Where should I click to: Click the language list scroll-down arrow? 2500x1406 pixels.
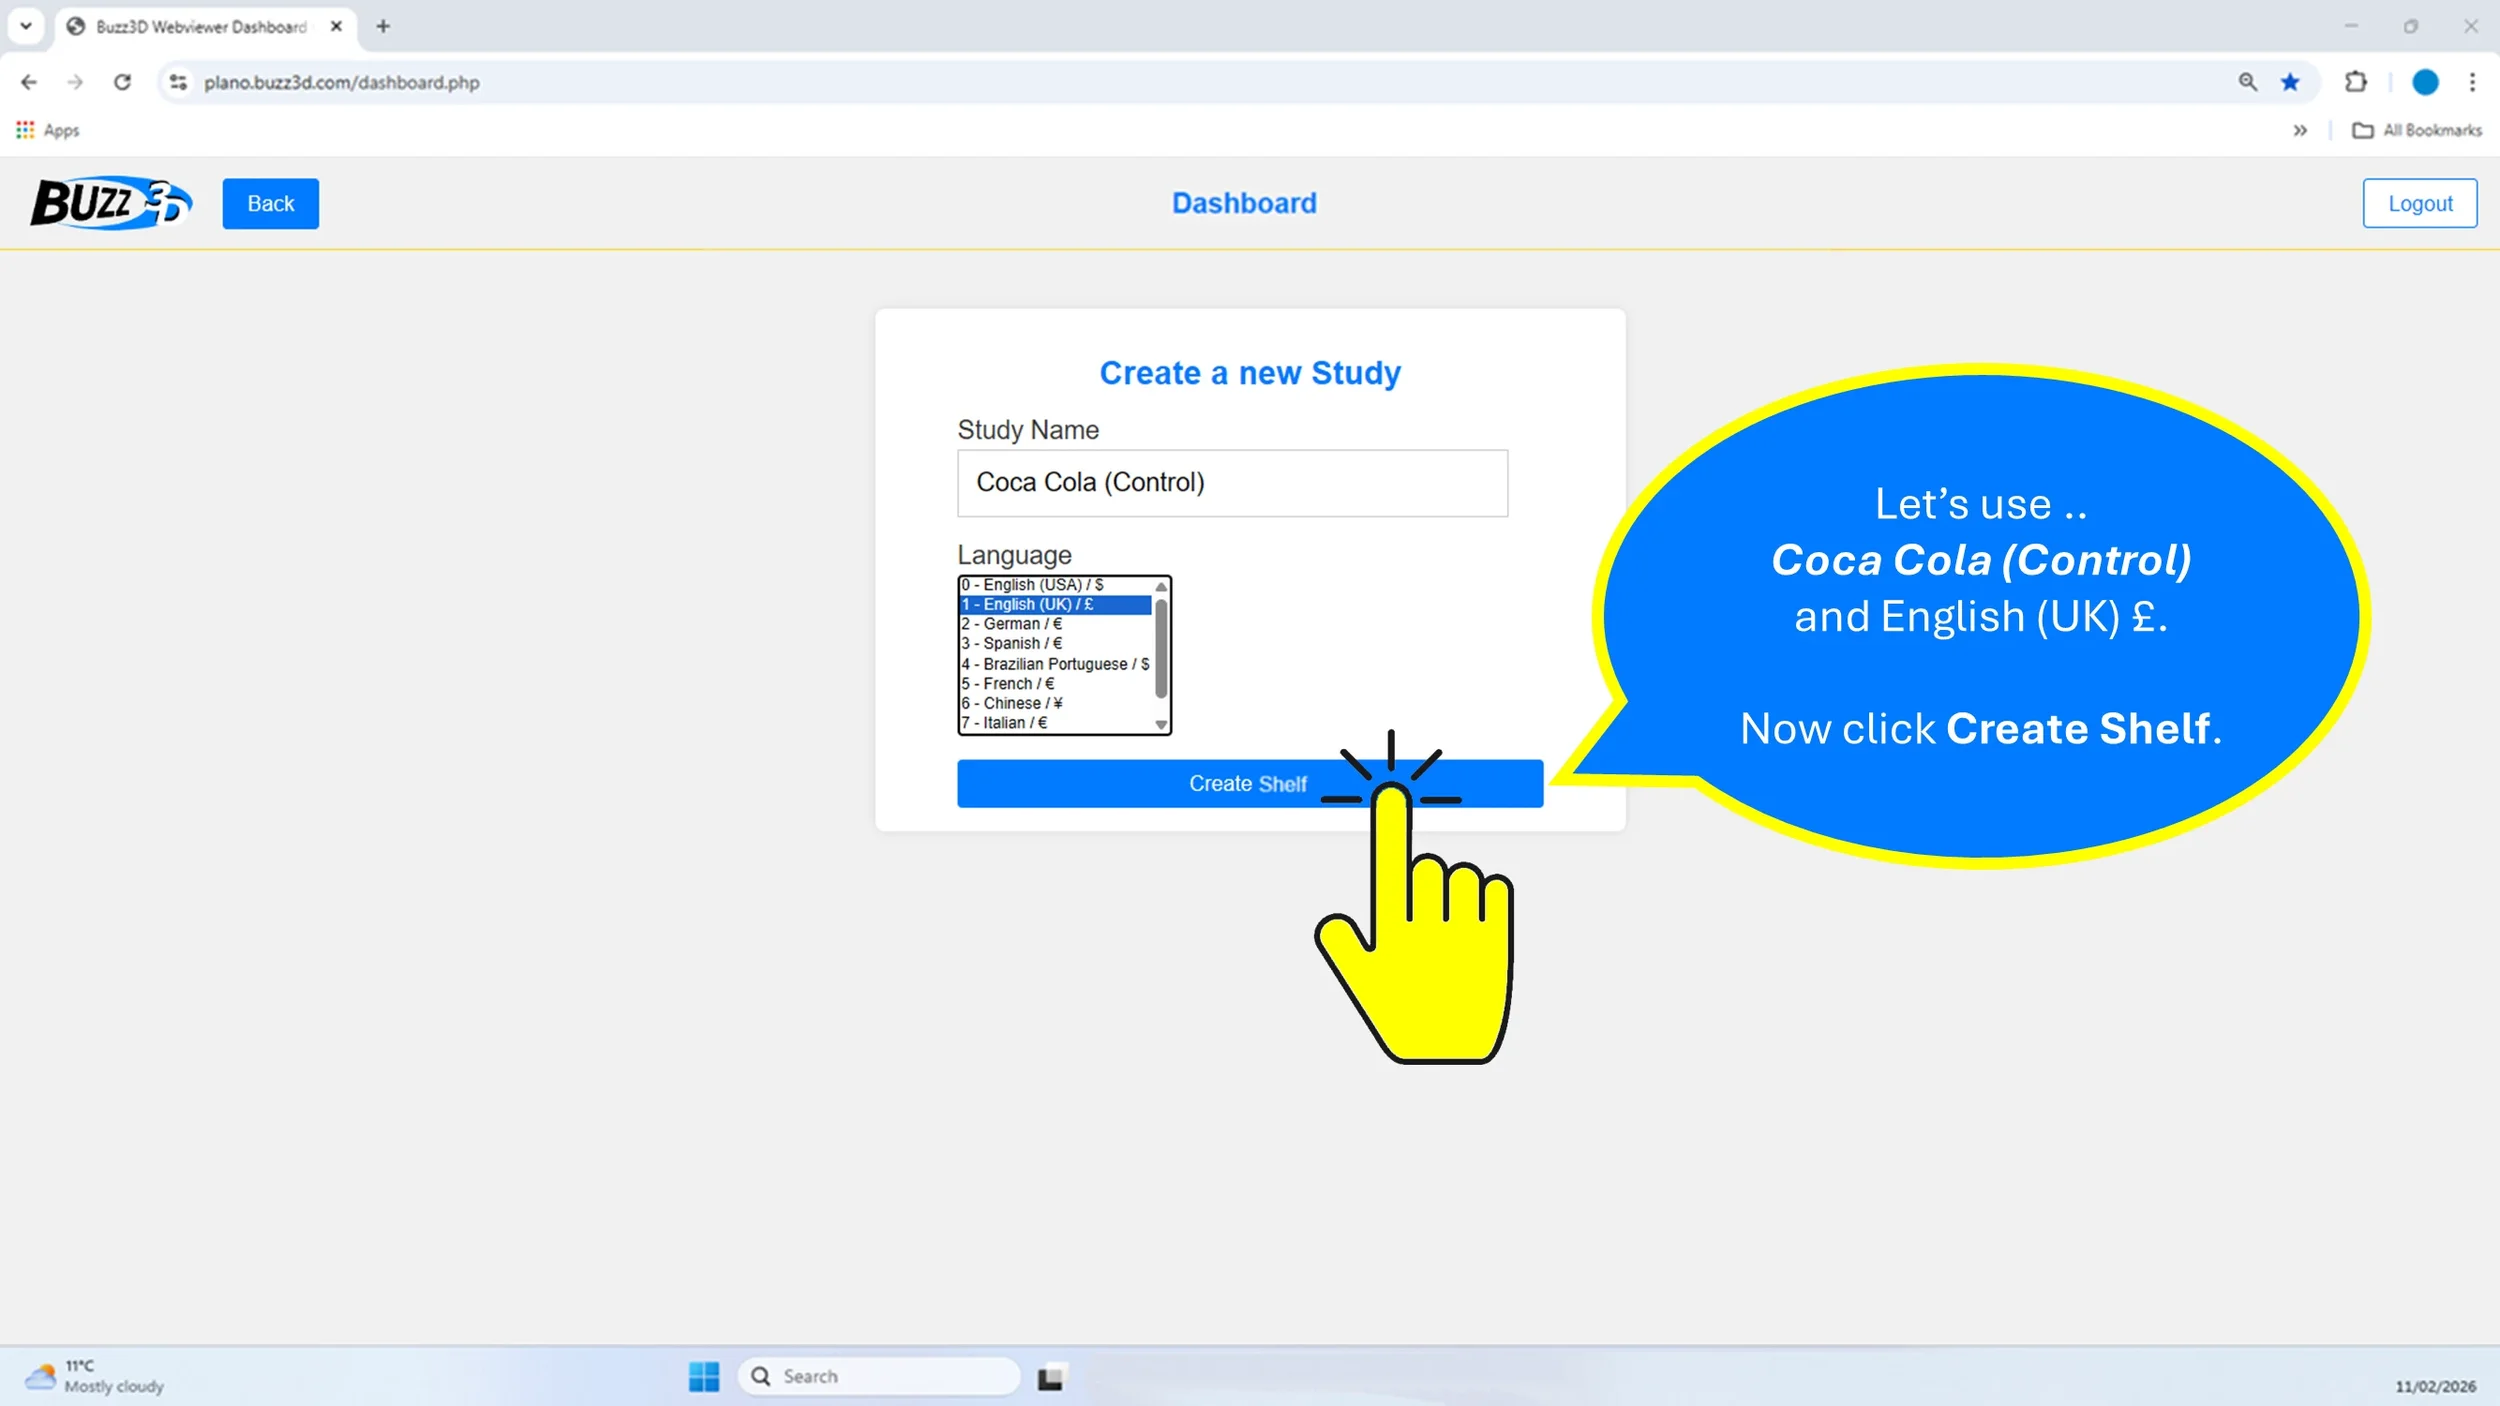coord(1161,725)
